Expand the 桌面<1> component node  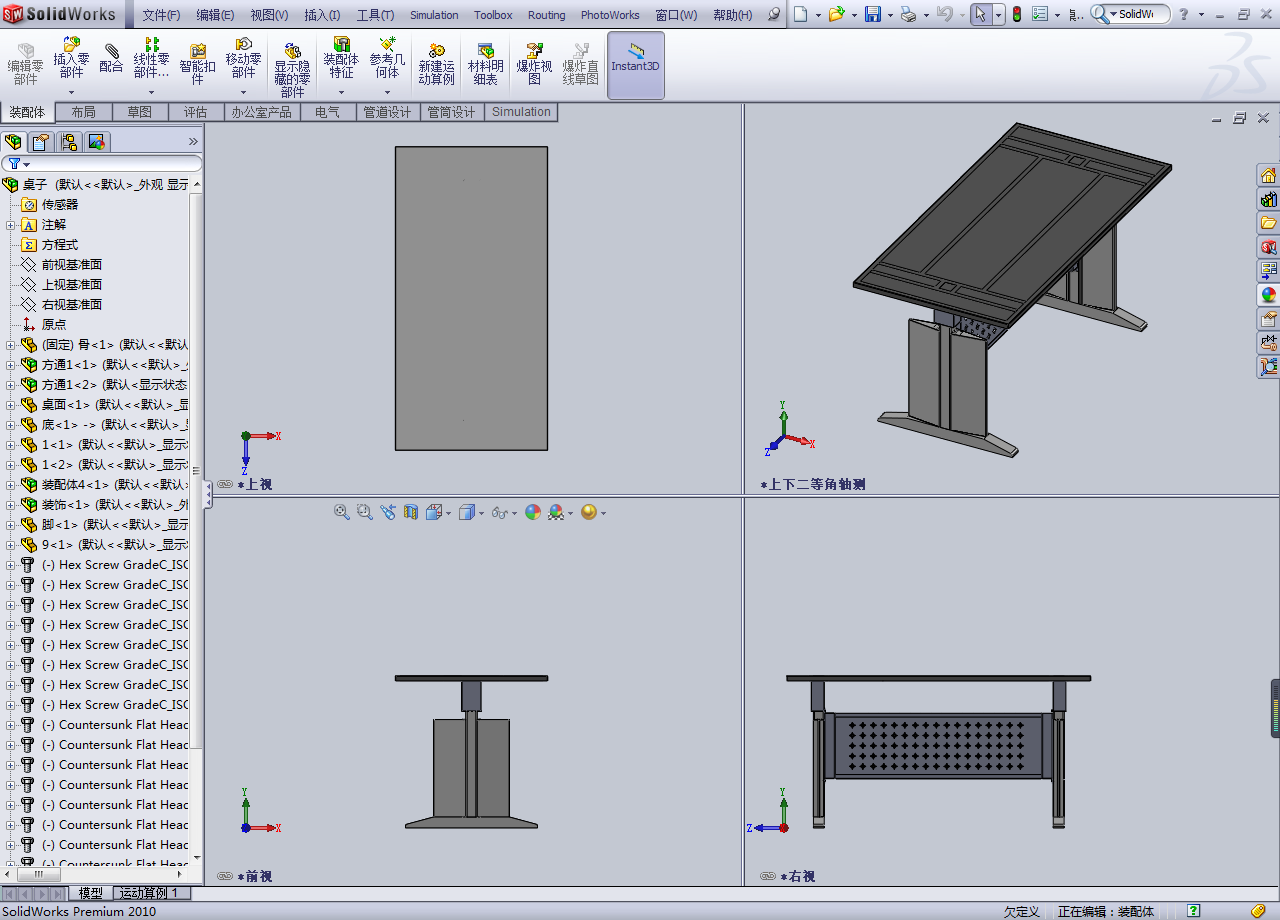[11, 405]
